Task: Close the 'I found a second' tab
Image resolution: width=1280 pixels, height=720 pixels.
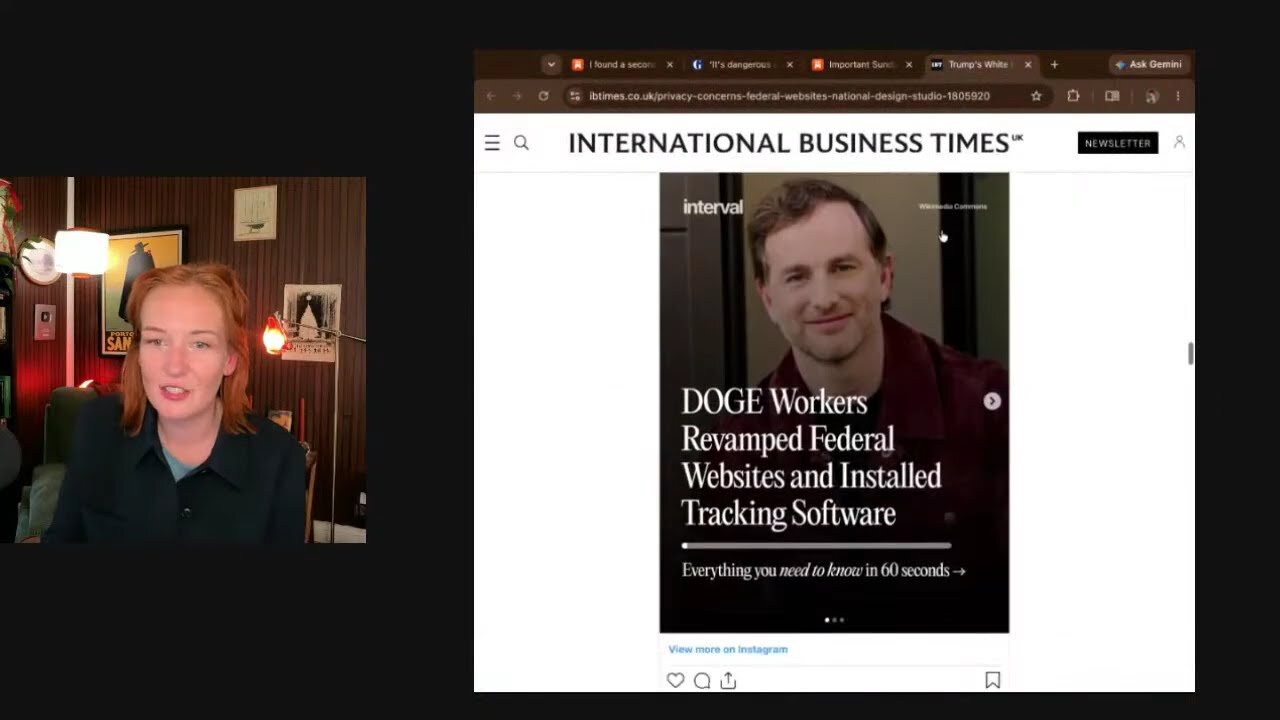Action: click(670, 64)
